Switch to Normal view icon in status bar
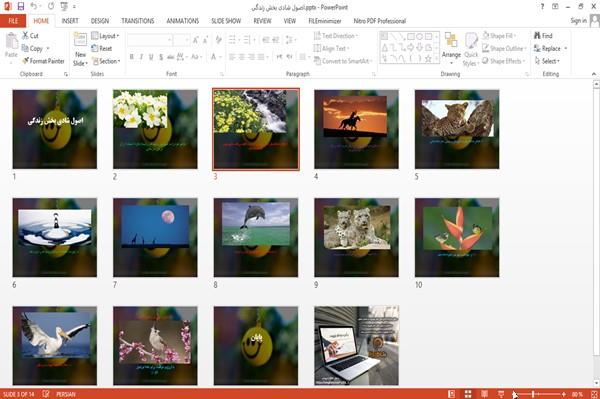 pos(452,394)
